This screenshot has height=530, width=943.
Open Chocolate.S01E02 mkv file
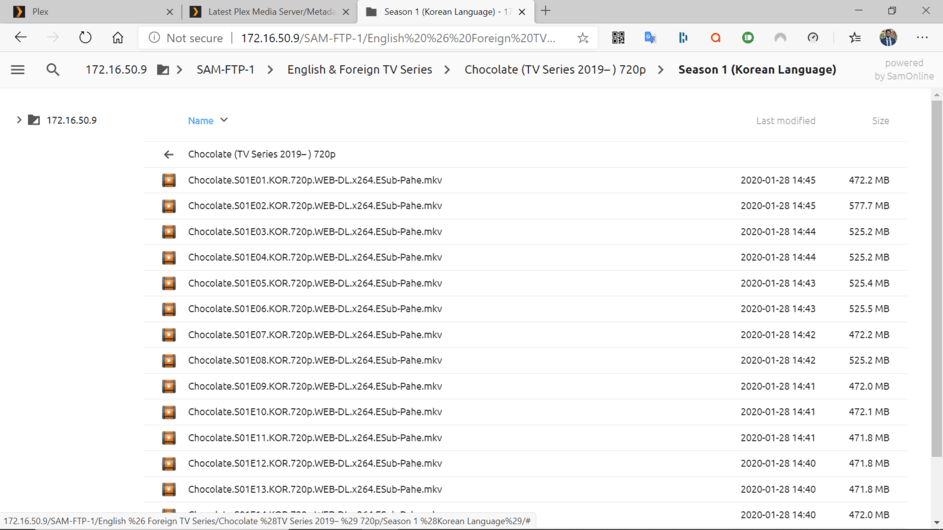click(x=315, y=206)
